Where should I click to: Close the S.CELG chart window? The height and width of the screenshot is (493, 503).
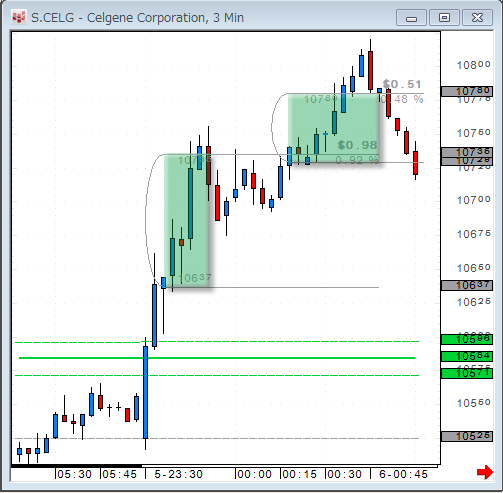point(477,18)
